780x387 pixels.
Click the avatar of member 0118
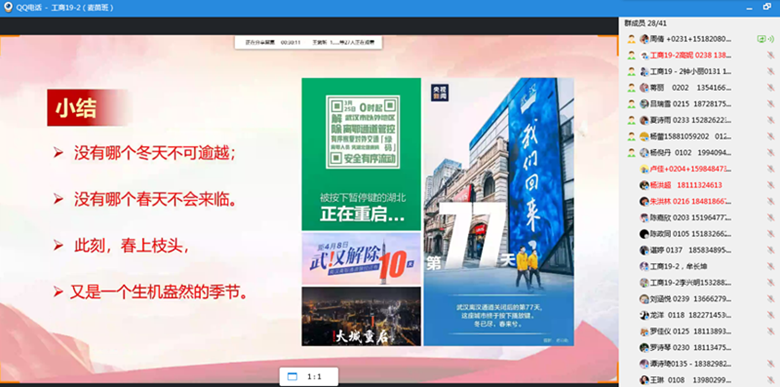point(644,315)
